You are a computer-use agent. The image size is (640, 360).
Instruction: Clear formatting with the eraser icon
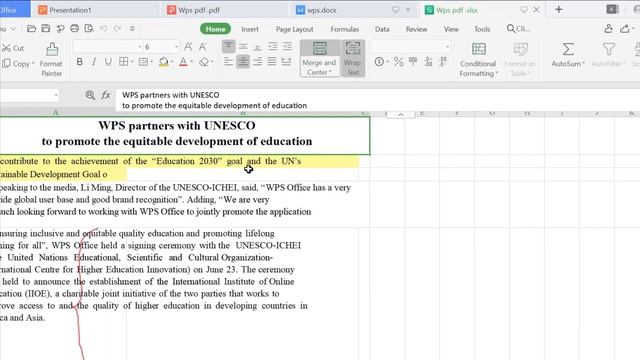204,62
